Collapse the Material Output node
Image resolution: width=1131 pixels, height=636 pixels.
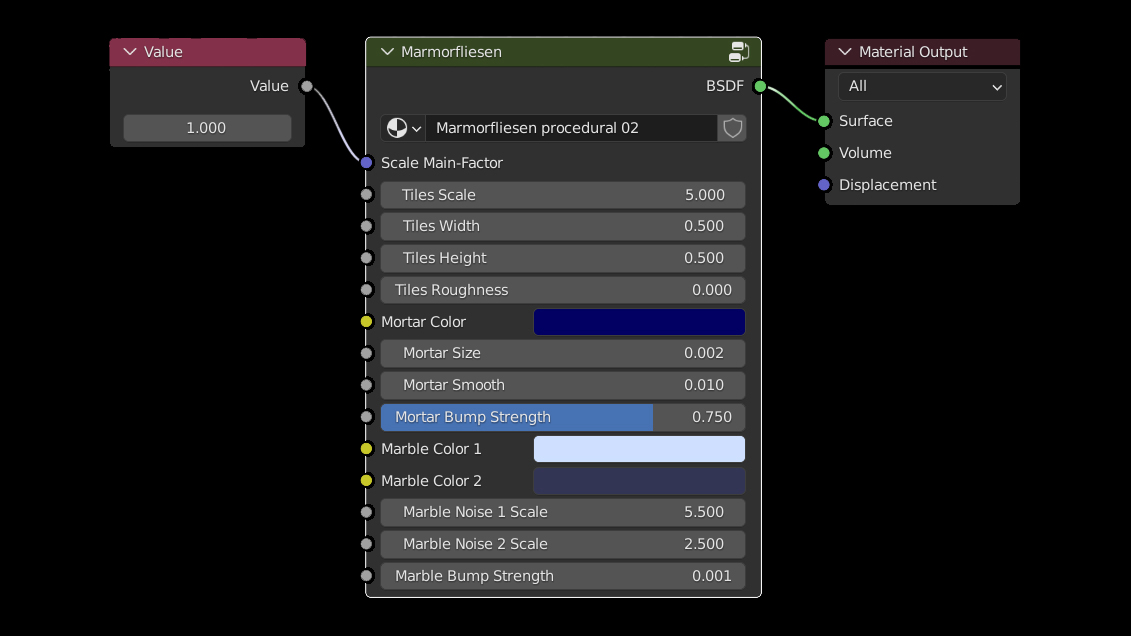click(845, 52)
